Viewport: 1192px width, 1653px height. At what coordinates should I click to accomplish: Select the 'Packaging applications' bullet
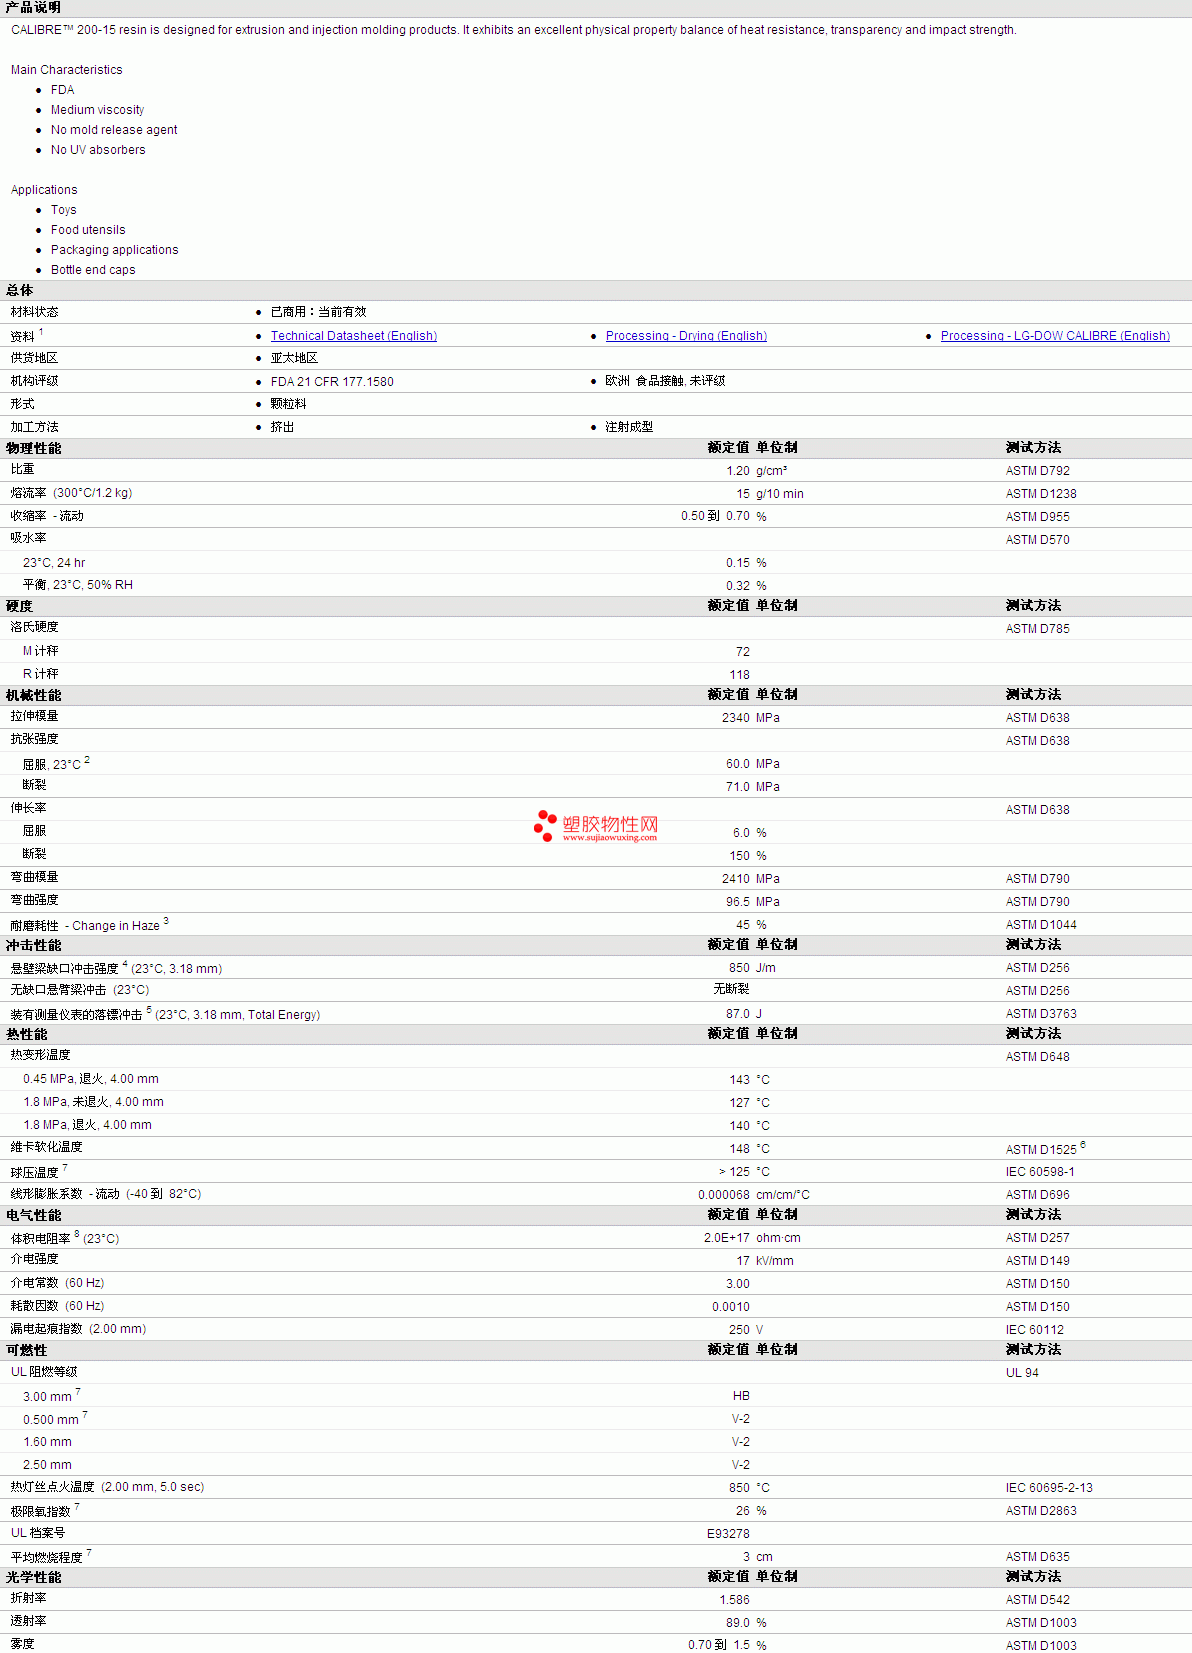115,250
